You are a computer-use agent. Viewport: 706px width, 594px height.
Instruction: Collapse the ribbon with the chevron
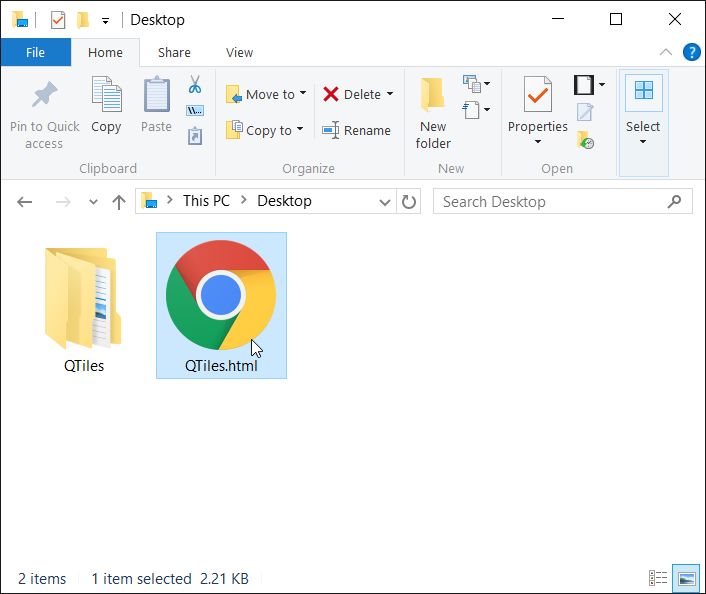(666, 52)
